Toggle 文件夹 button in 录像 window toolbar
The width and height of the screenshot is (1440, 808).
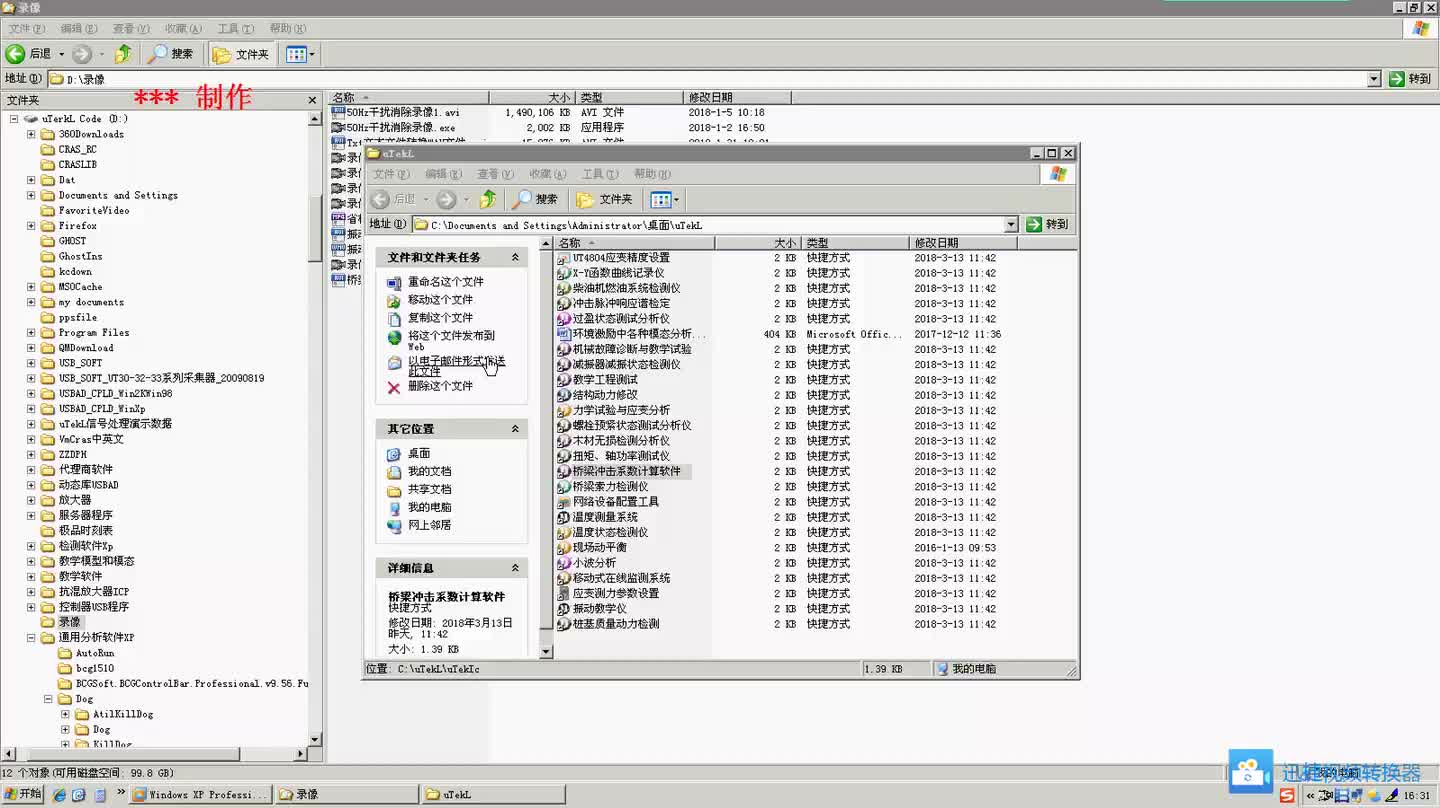(x=240, y=54)
